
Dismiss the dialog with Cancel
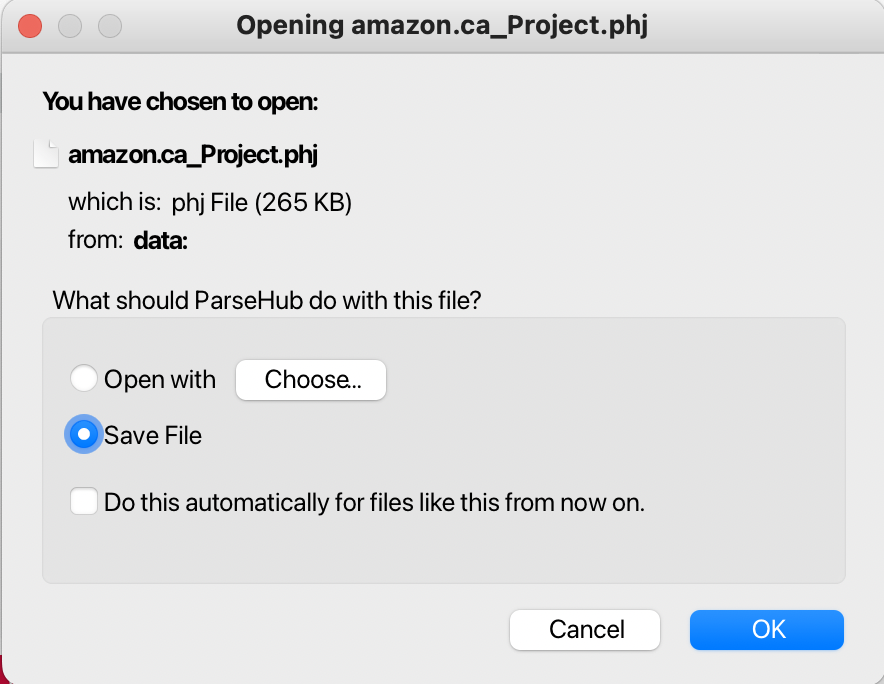click(585, 629)
